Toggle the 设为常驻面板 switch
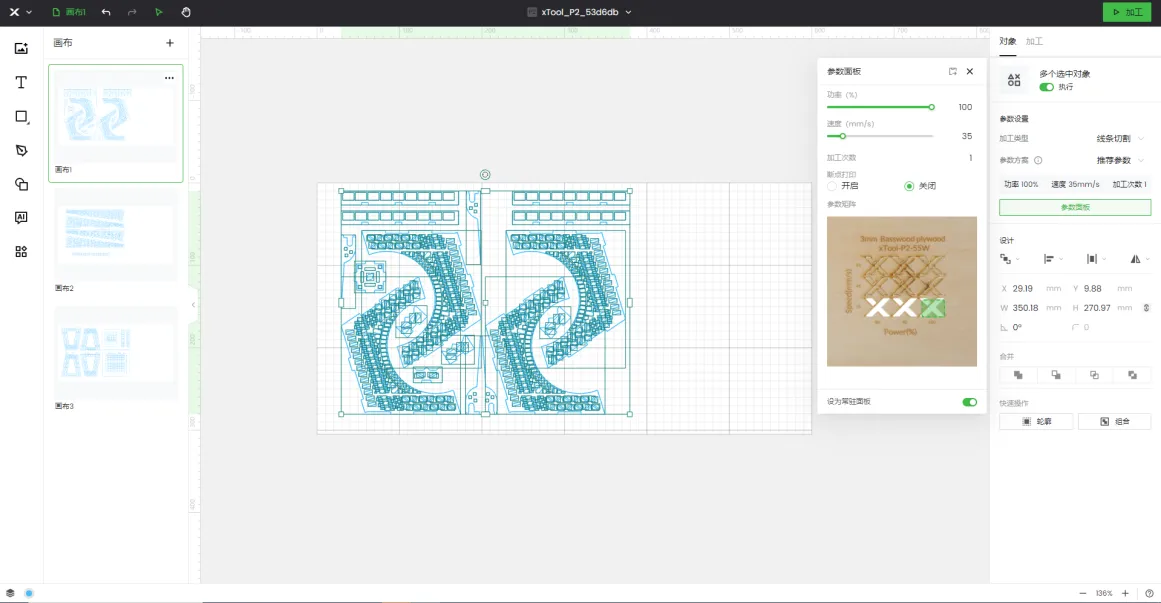The width and height of the screenshot is (1161, 603). pos(969,402)
